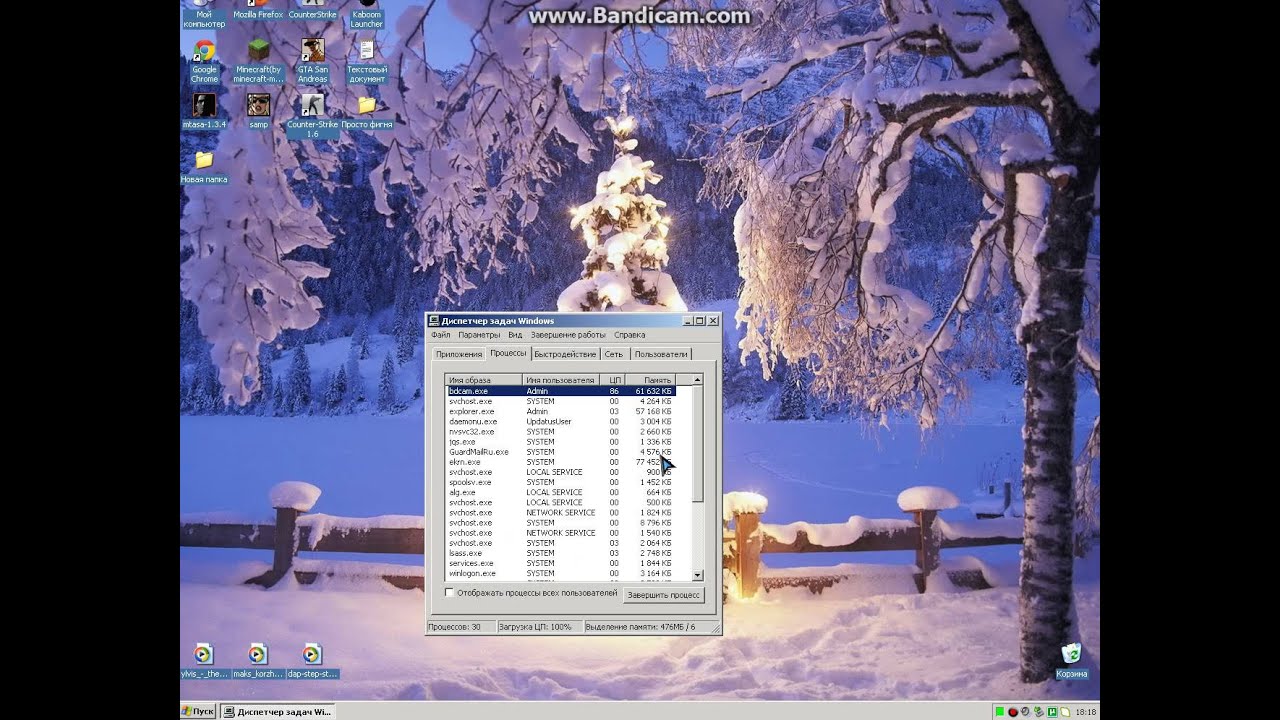Select the Kaboom Launcher desktop icon

[x=367, y=12]
